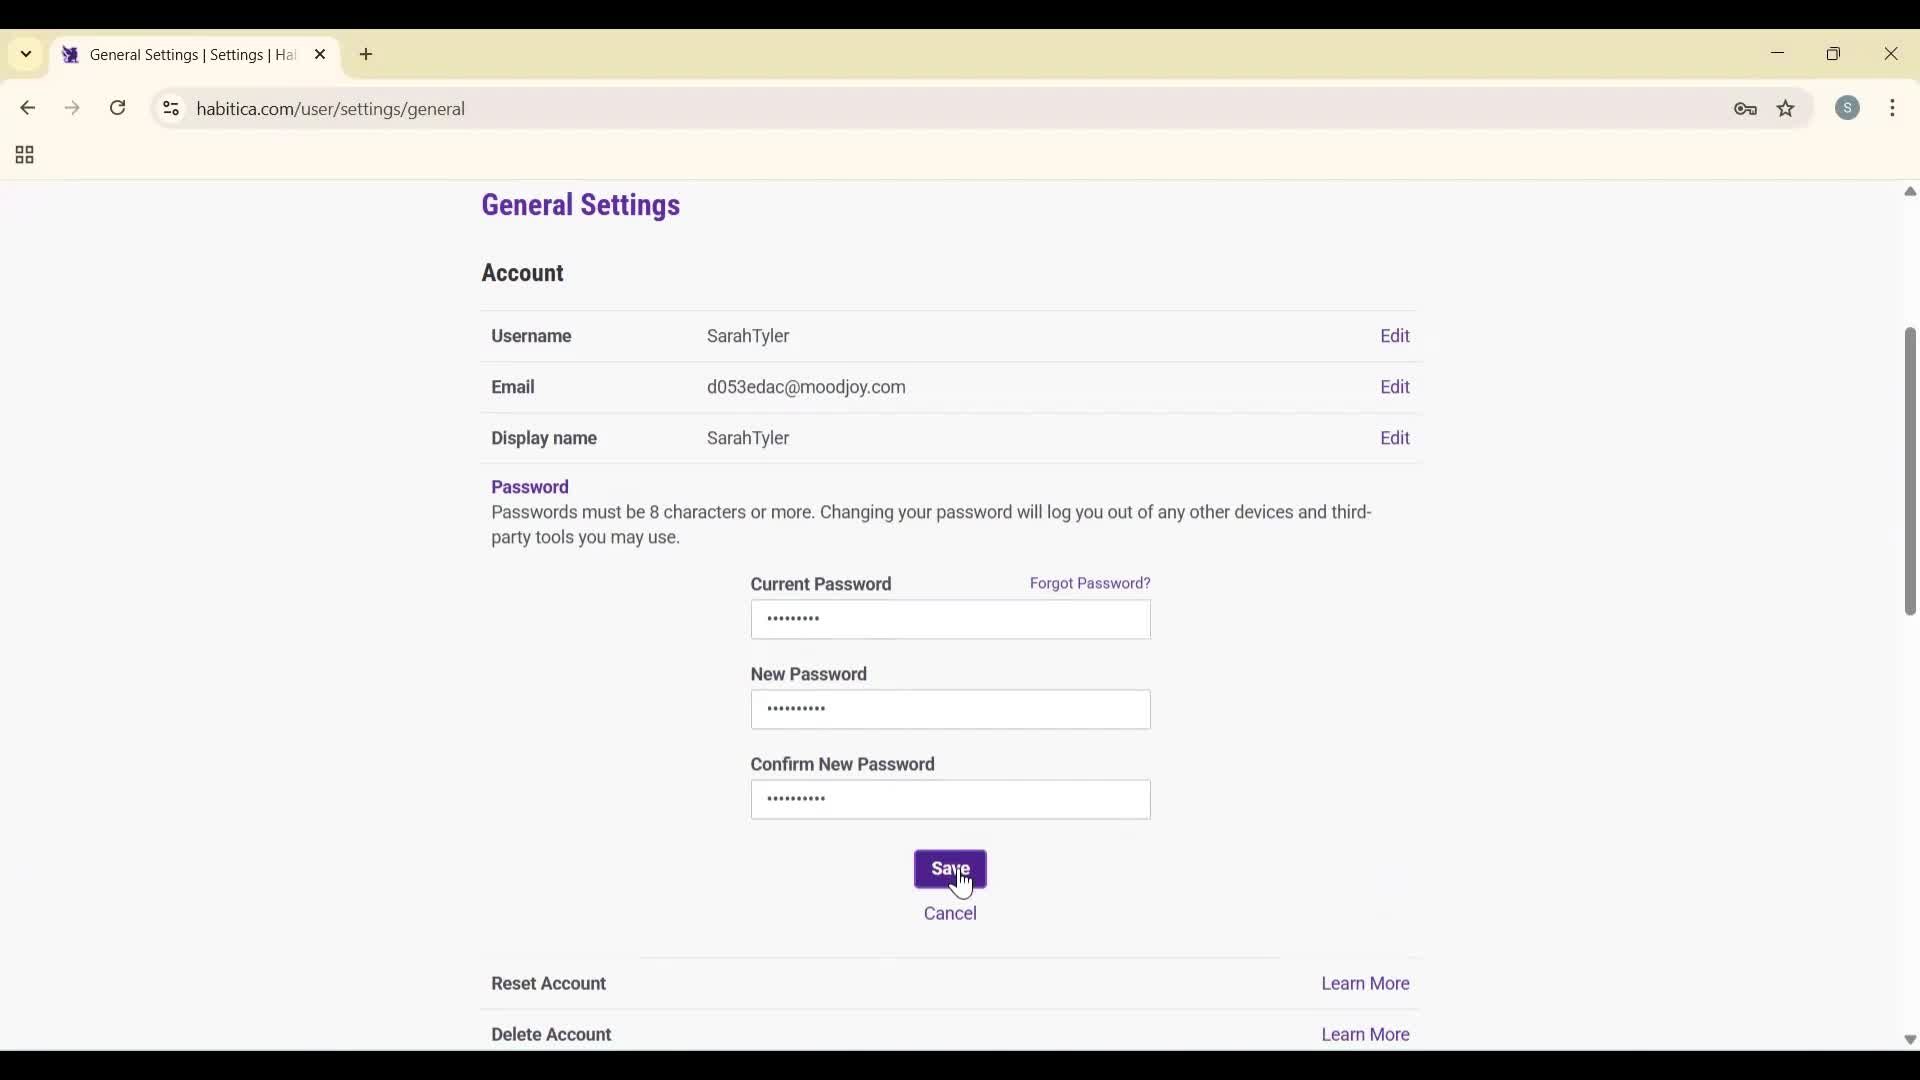Bookmark this page with the star icon
1920x1080 pixels.
(x=1787, y=109)
